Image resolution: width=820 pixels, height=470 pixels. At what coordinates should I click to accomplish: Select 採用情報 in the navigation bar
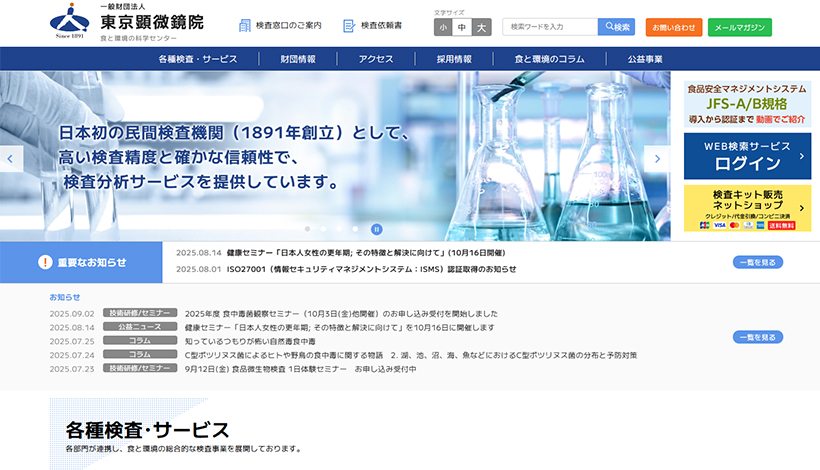pyautogui.click(x=454, y=59)
